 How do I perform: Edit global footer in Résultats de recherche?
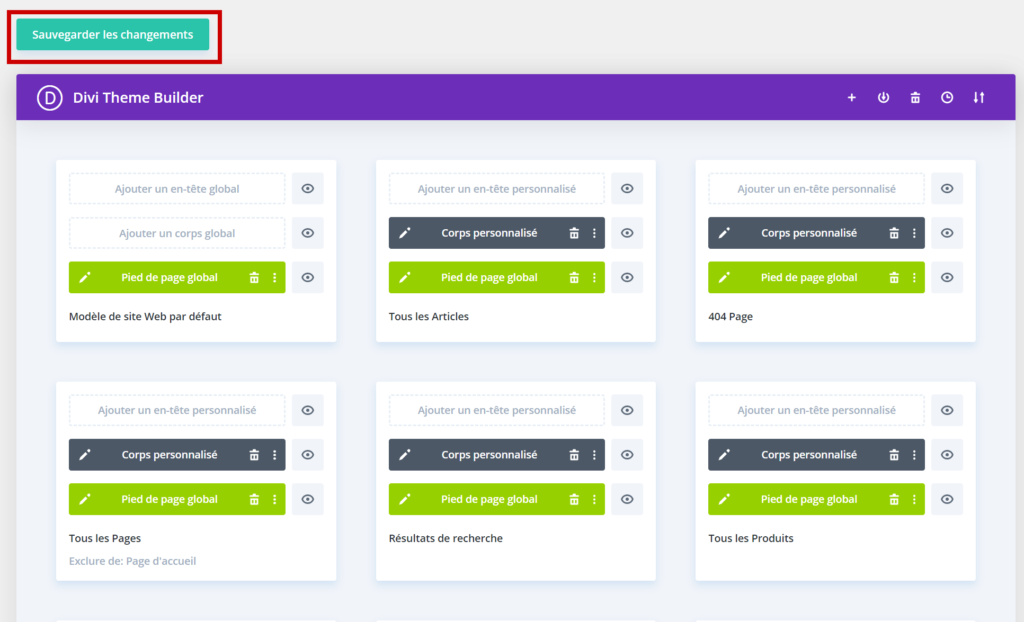(x=405, y=499)
